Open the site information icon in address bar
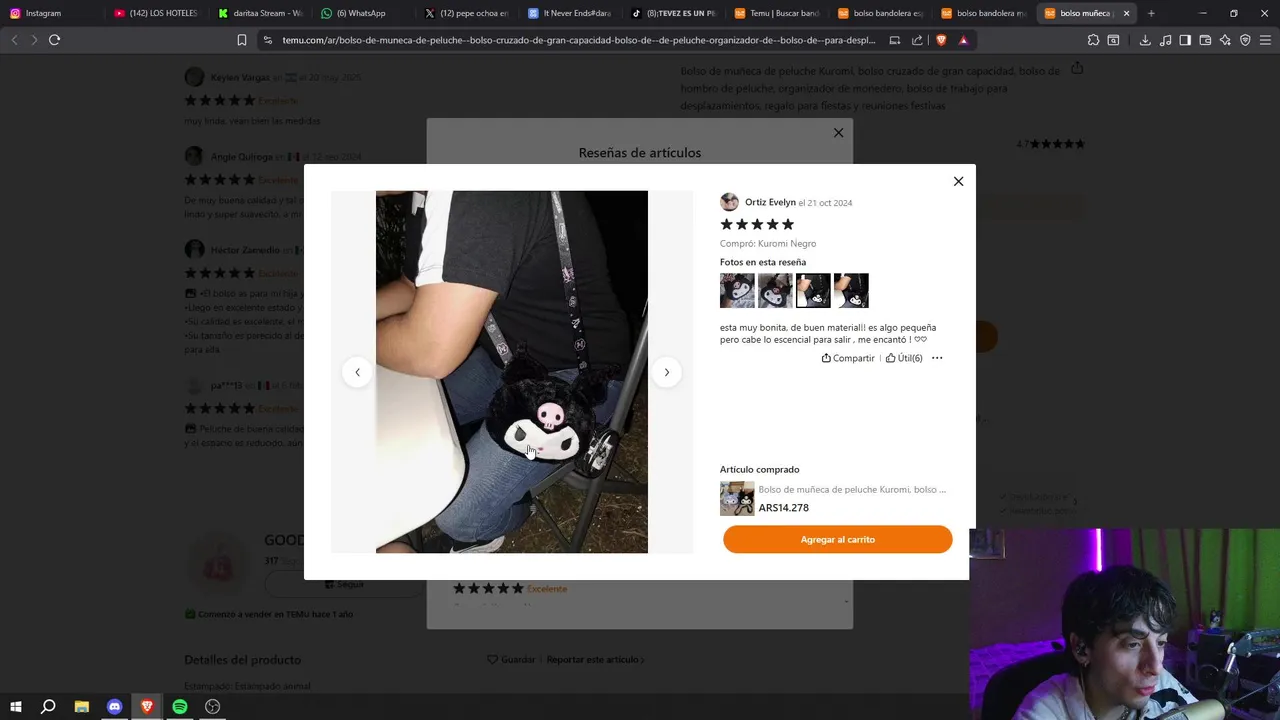The height and width of the screenshot is (720, 1280). click(x=267, y=40)
